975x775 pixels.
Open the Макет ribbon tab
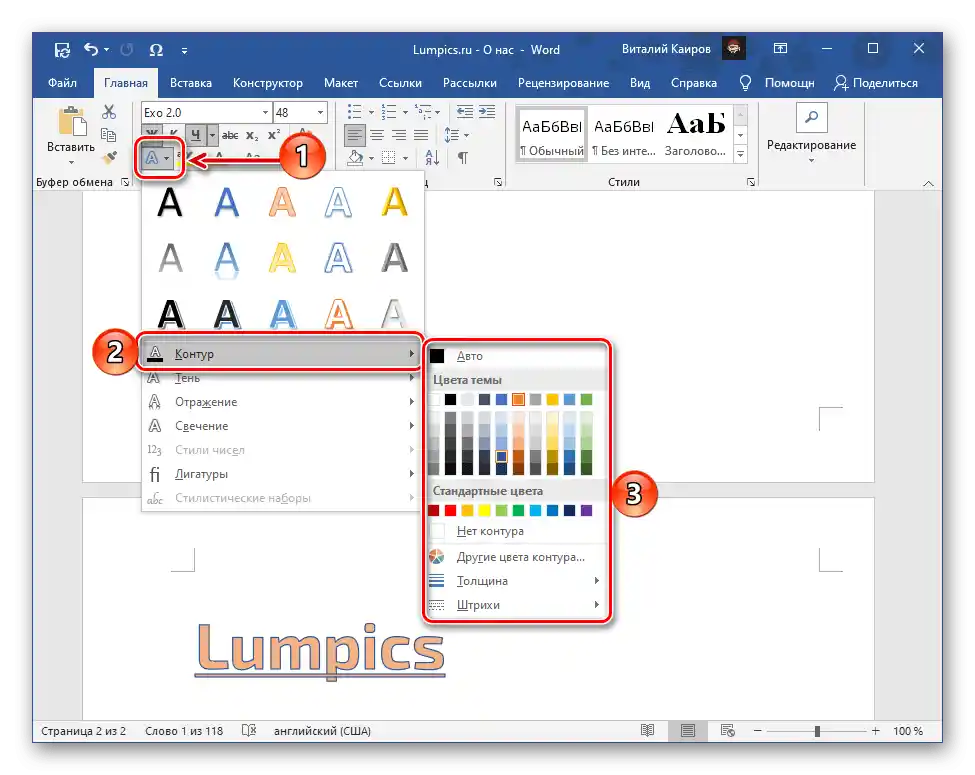(341, 83)
